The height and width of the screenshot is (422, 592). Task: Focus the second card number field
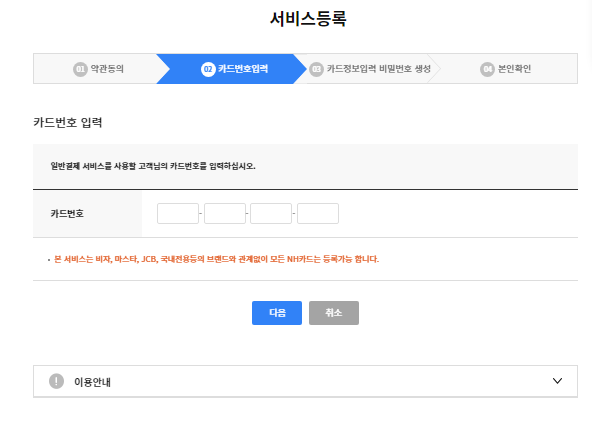click(225, 213)
